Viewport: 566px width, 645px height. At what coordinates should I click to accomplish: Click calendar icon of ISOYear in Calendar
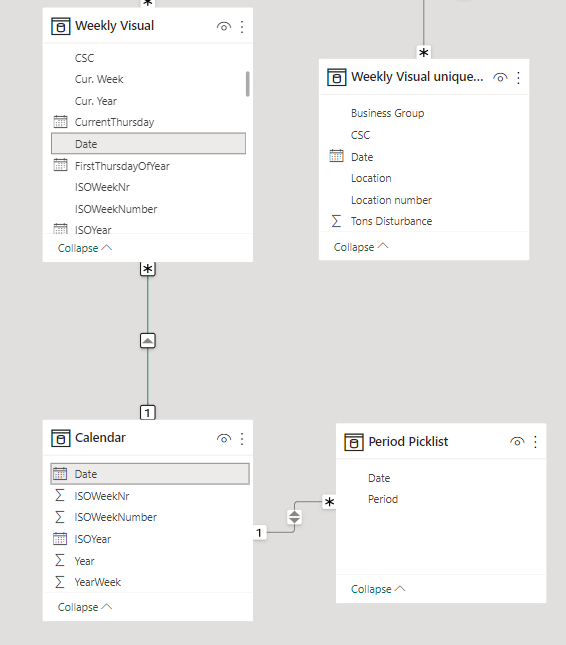click(60, 538)
